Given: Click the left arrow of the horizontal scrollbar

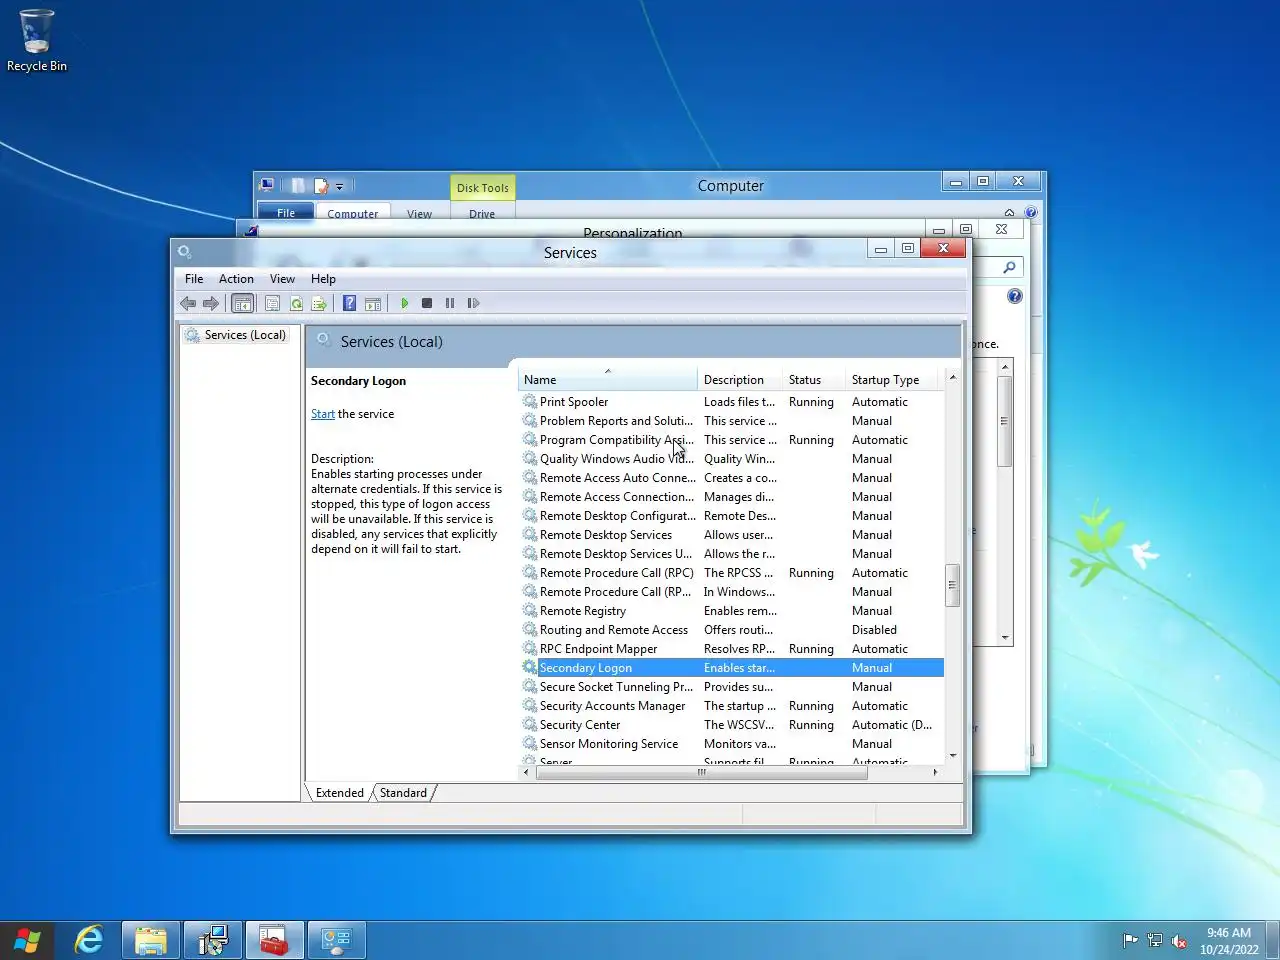Looking at the screenshot, I should tap(527, 772).
